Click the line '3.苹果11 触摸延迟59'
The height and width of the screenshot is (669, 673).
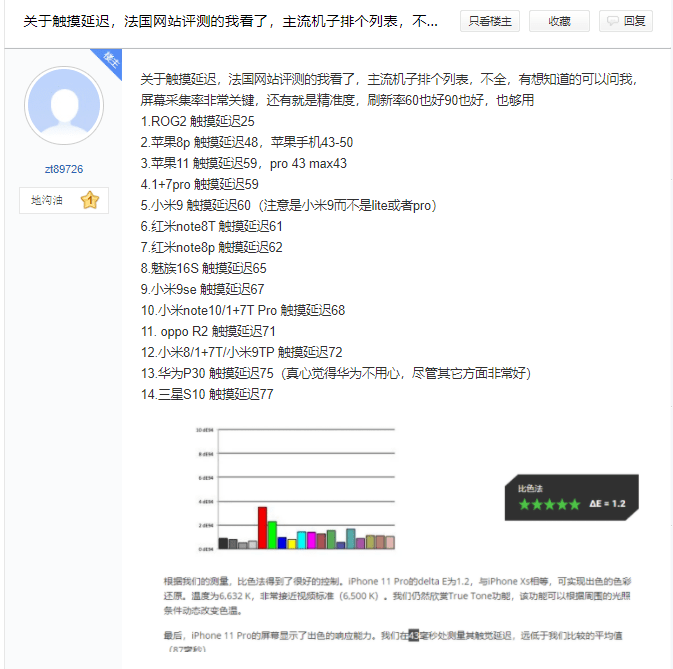click(199, 163)
